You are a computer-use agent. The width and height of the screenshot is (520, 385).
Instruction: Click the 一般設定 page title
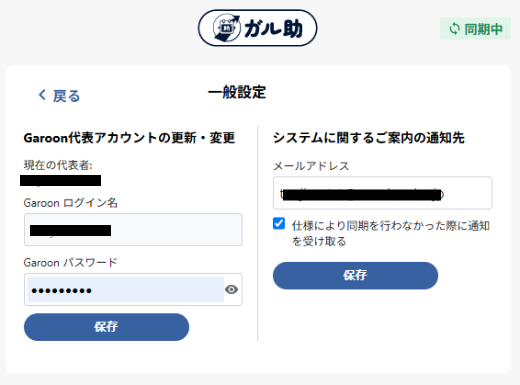tap(237, 92)
